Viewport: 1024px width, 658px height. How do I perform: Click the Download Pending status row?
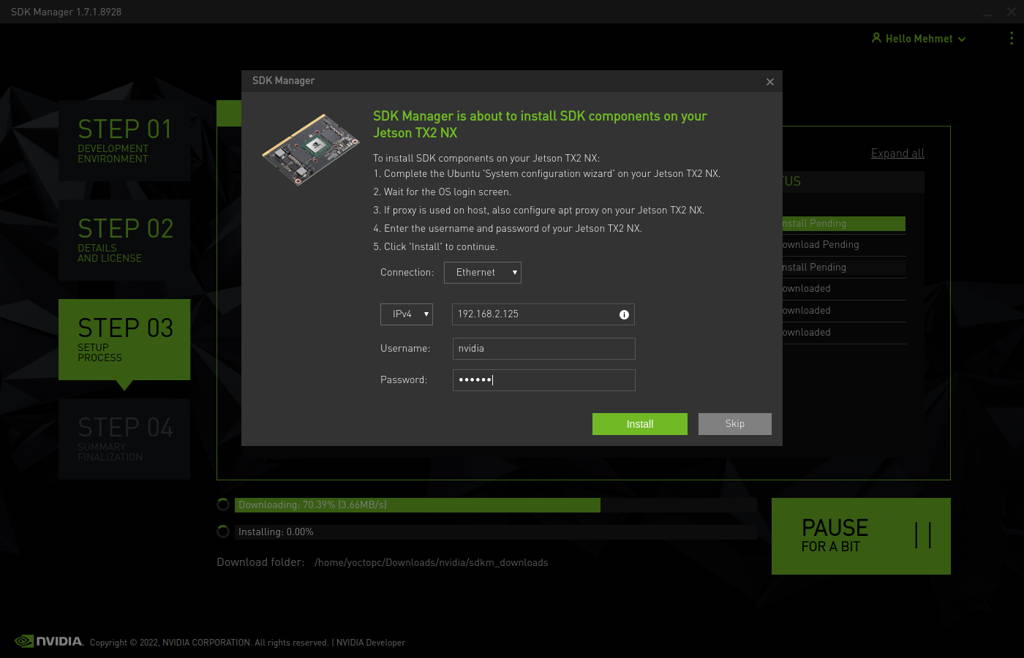point(844,245)
